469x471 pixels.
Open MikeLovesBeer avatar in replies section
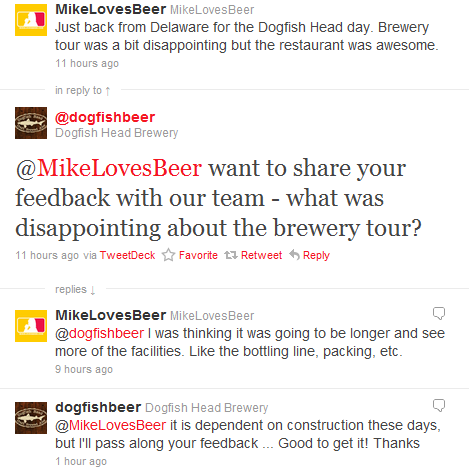[x=31, y=326]
